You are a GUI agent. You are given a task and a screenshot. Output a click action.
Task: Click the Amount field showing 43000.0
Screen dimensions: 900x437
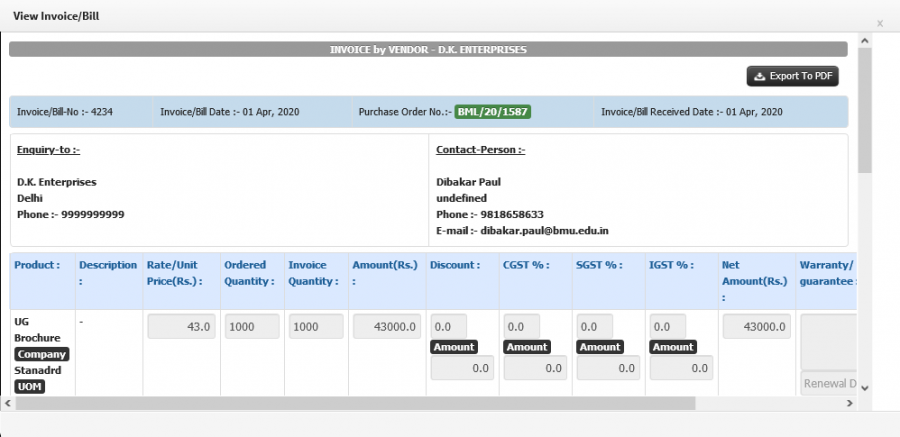point(387,326)
